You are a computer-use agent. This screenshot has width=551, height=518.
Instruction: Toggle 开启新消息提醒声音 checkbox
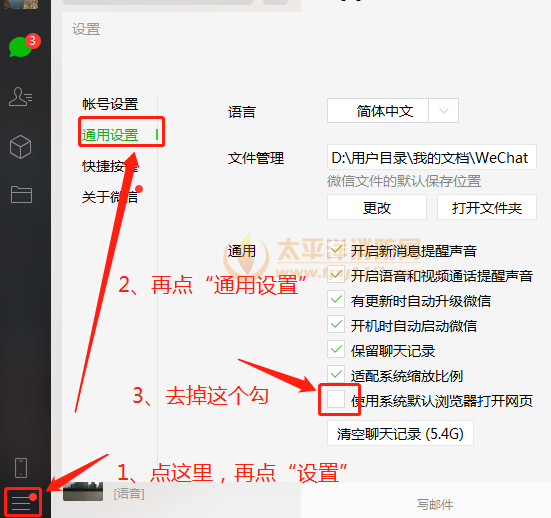pos(336,250)
